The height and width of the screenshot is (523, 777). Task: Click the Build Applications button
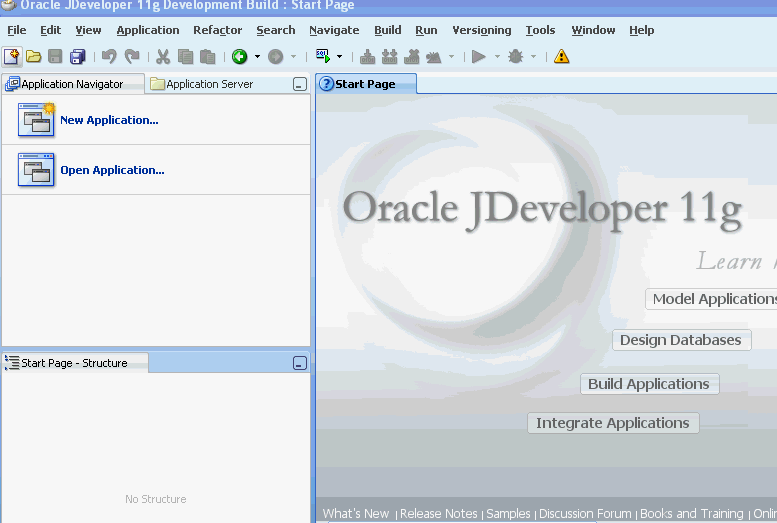(x=649, y=384)
